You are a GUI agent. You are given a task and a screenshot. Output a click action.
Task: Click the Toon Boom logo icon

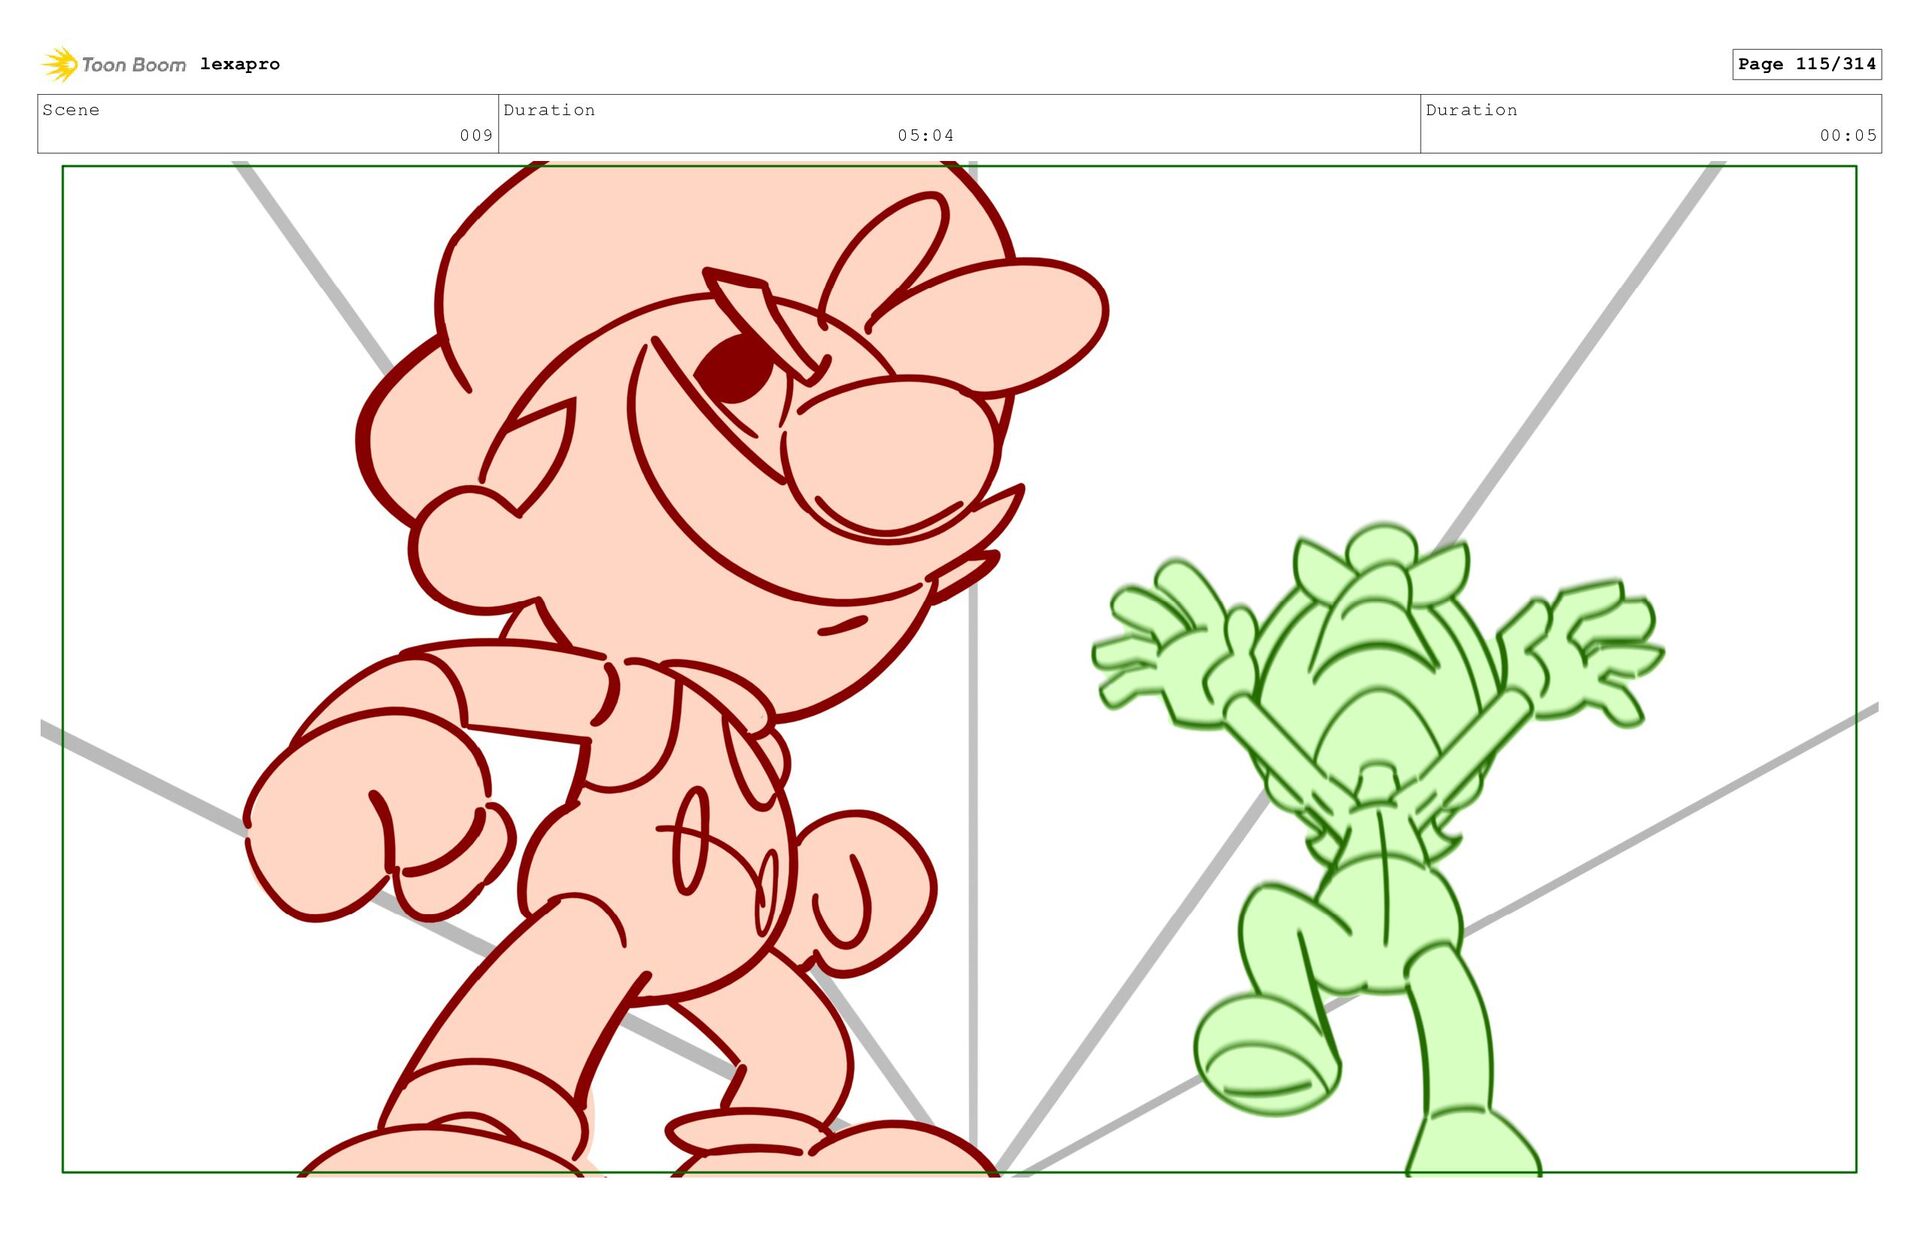60,64
